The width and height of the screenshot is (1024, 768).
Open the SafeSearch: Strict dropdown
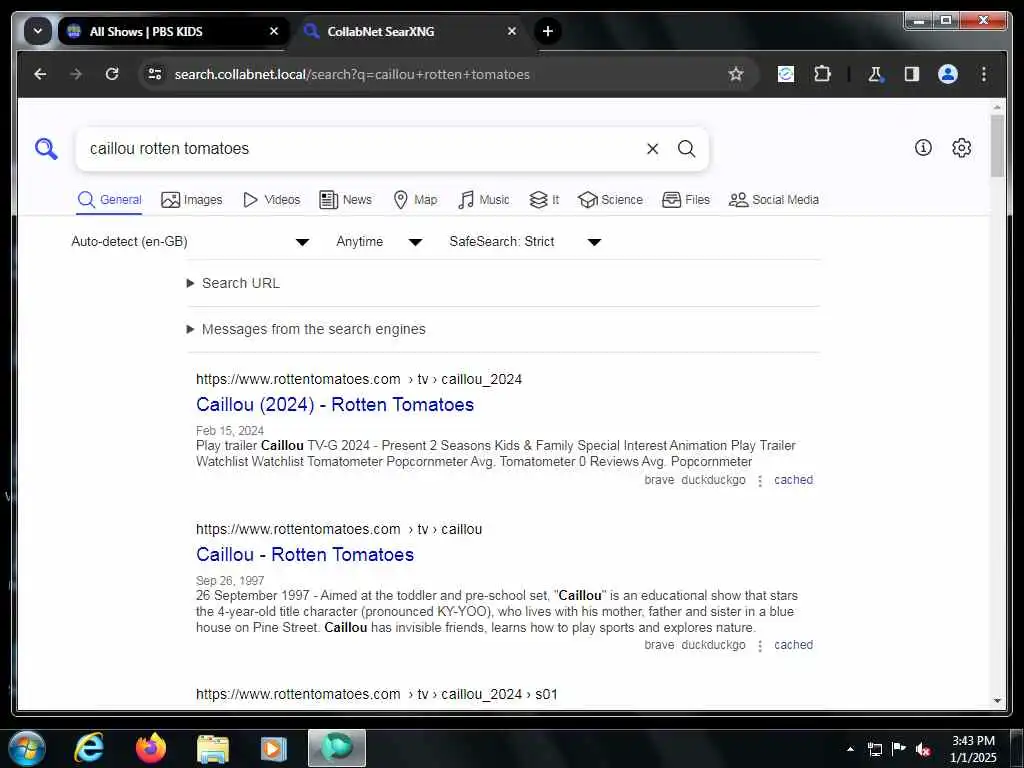pyautogui.click(x=525, y=242)
